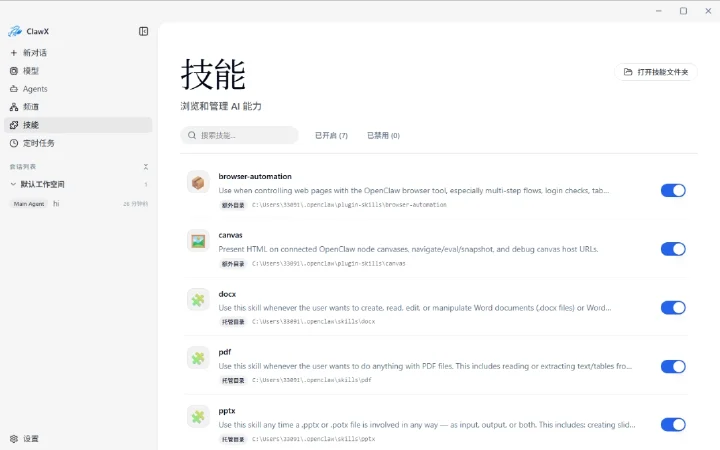Collapse the sidebar panel icon
This screenshot has width=720, height=450.
[x=143, y=31]
